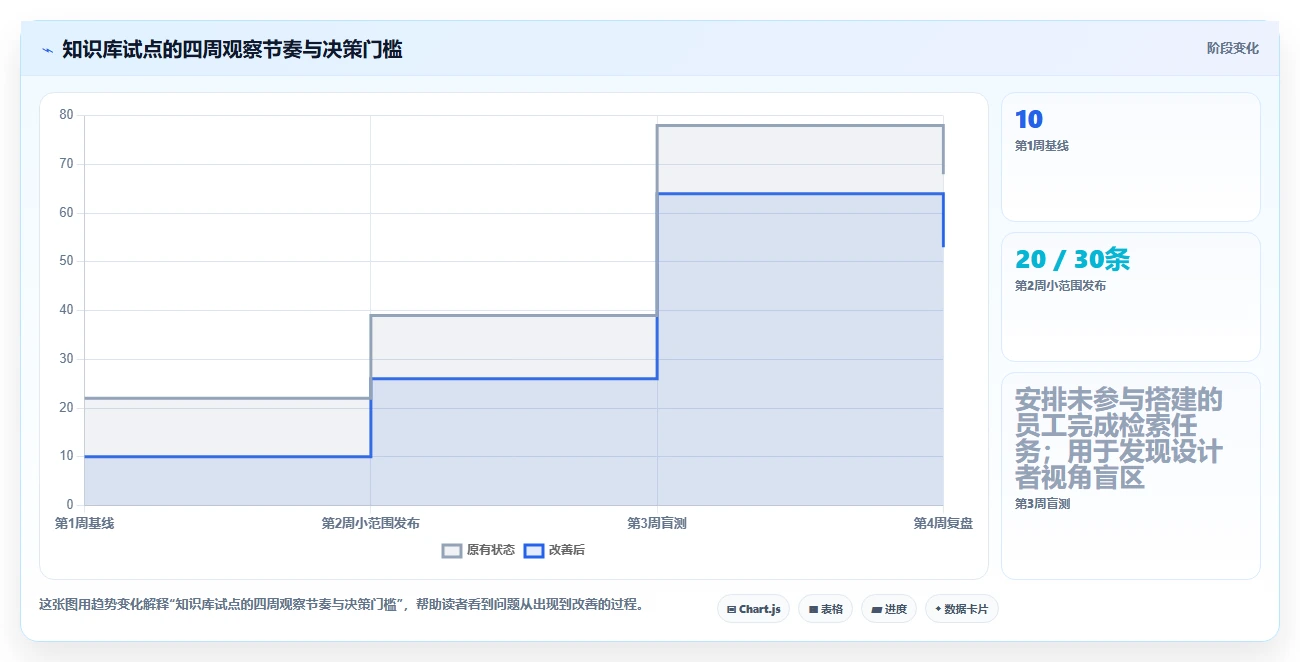Viewport: 1300px width, 662px height.
Task: Click the 数据卡片 tag
Action: (x=961, y=609)
